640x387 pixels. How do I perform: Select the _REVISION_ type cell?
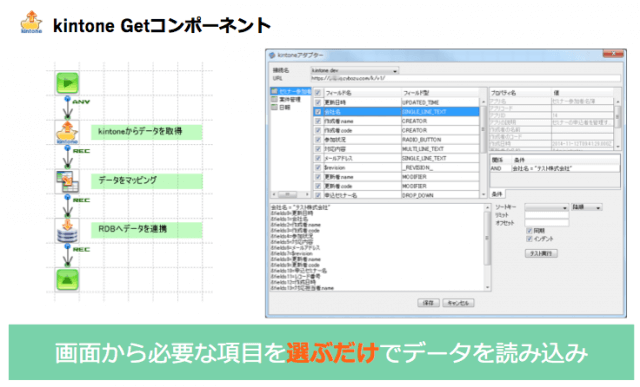tap(440, 167)
